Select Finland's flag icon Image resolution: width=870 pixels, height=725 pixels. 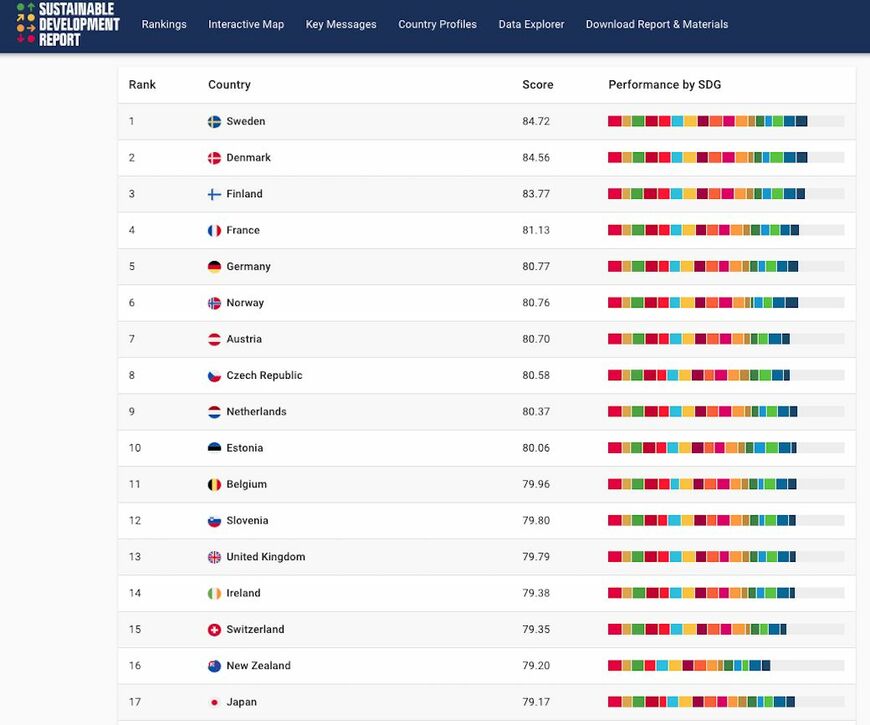point(215,193)
